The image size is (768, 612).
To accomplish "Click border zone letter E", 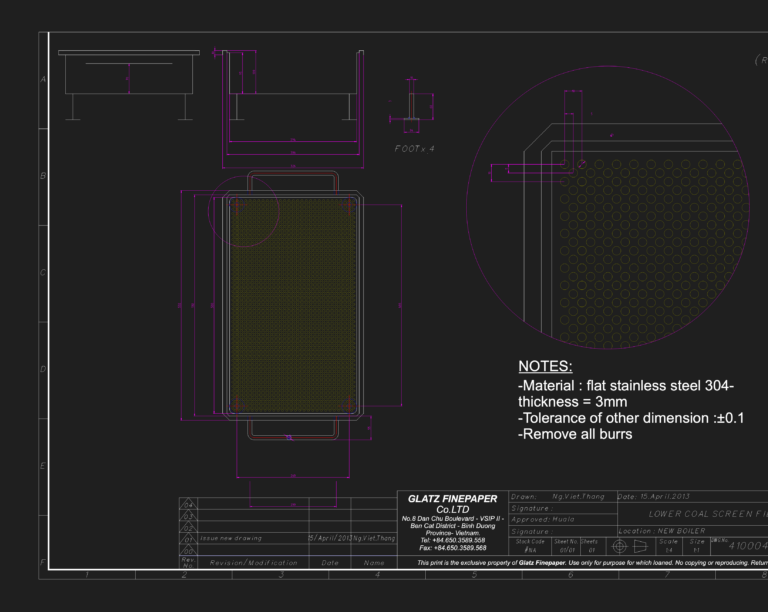I will coord(43,466).
